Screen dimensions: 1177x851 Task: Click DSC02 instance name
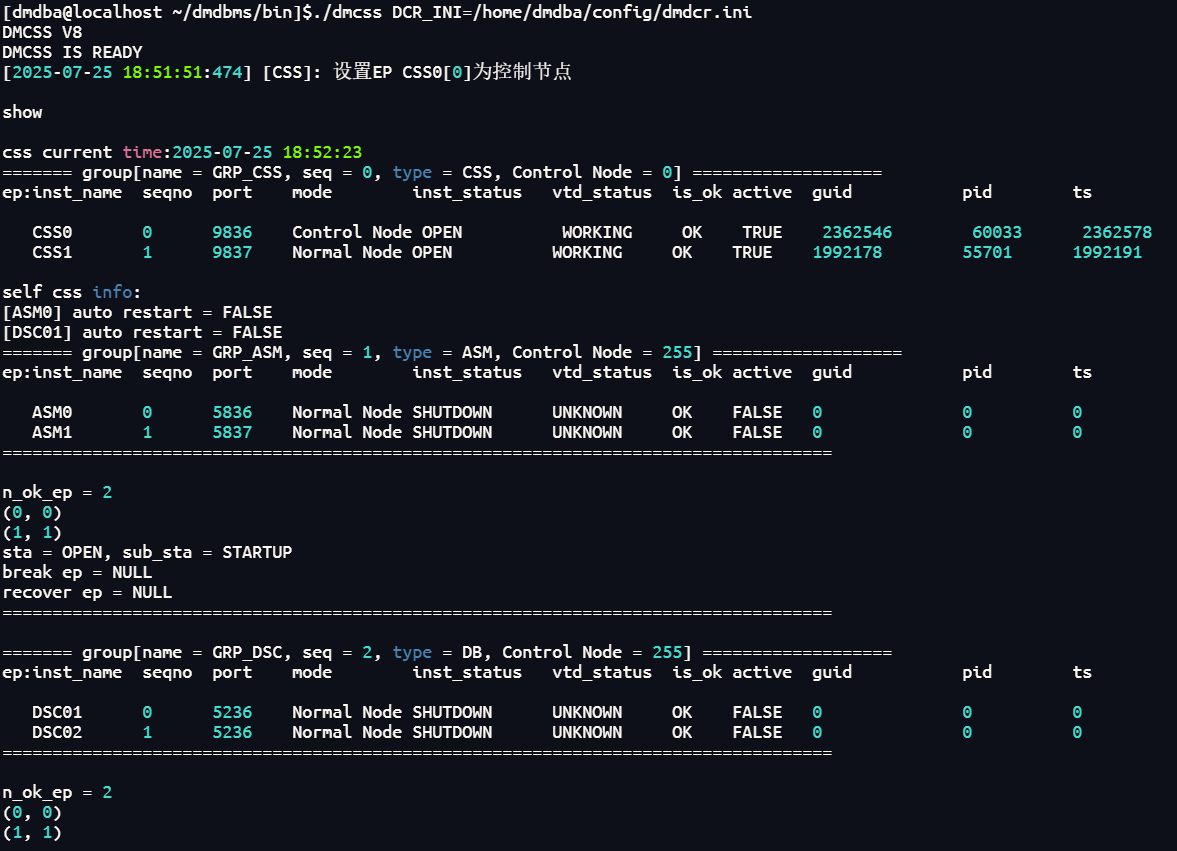pos(57,732)
